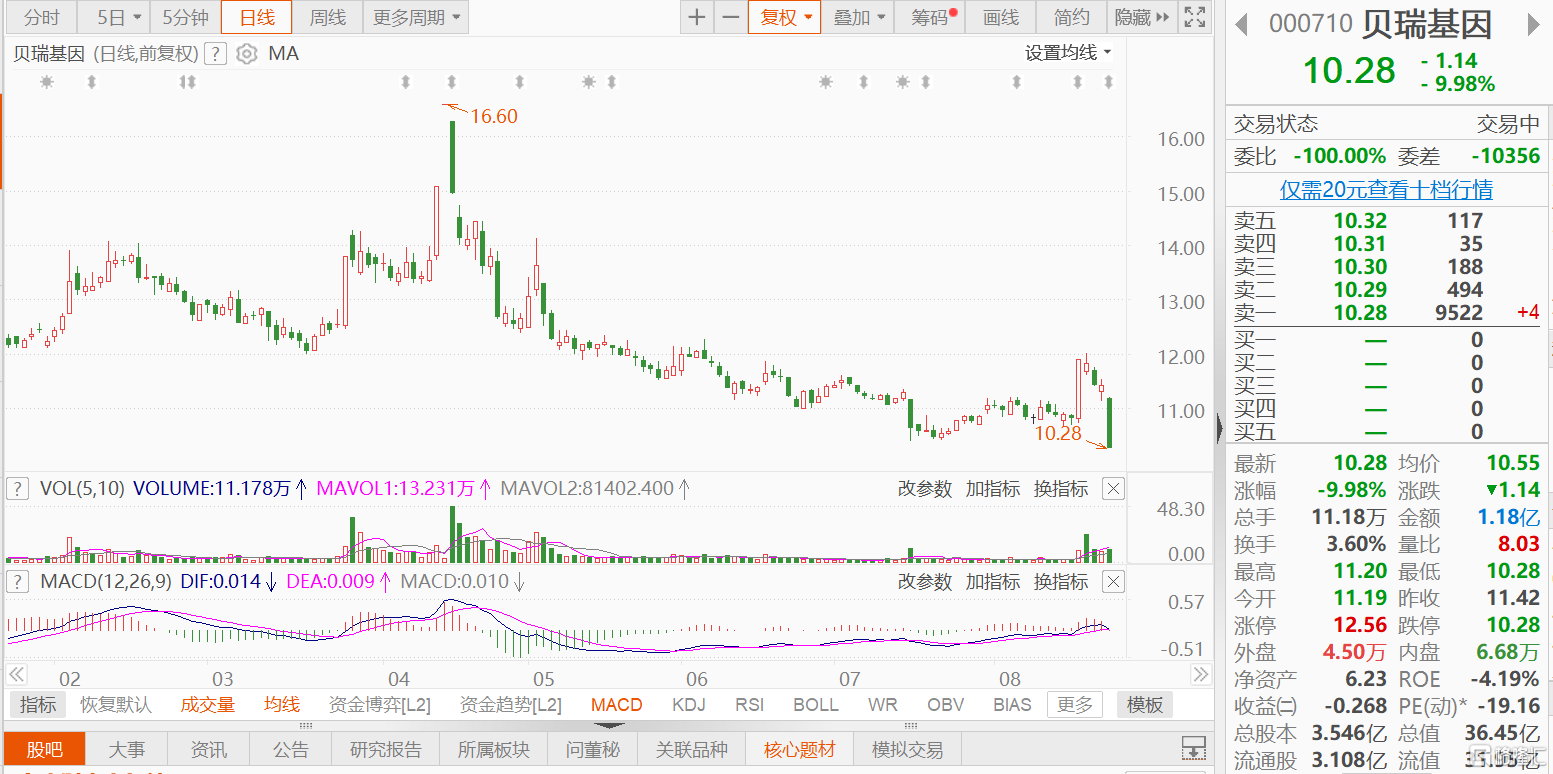Image resolution: width=1553 pixels, height=774 pixels.
Task: Open the 模拟交易 tab
Action: click(908, 749)
